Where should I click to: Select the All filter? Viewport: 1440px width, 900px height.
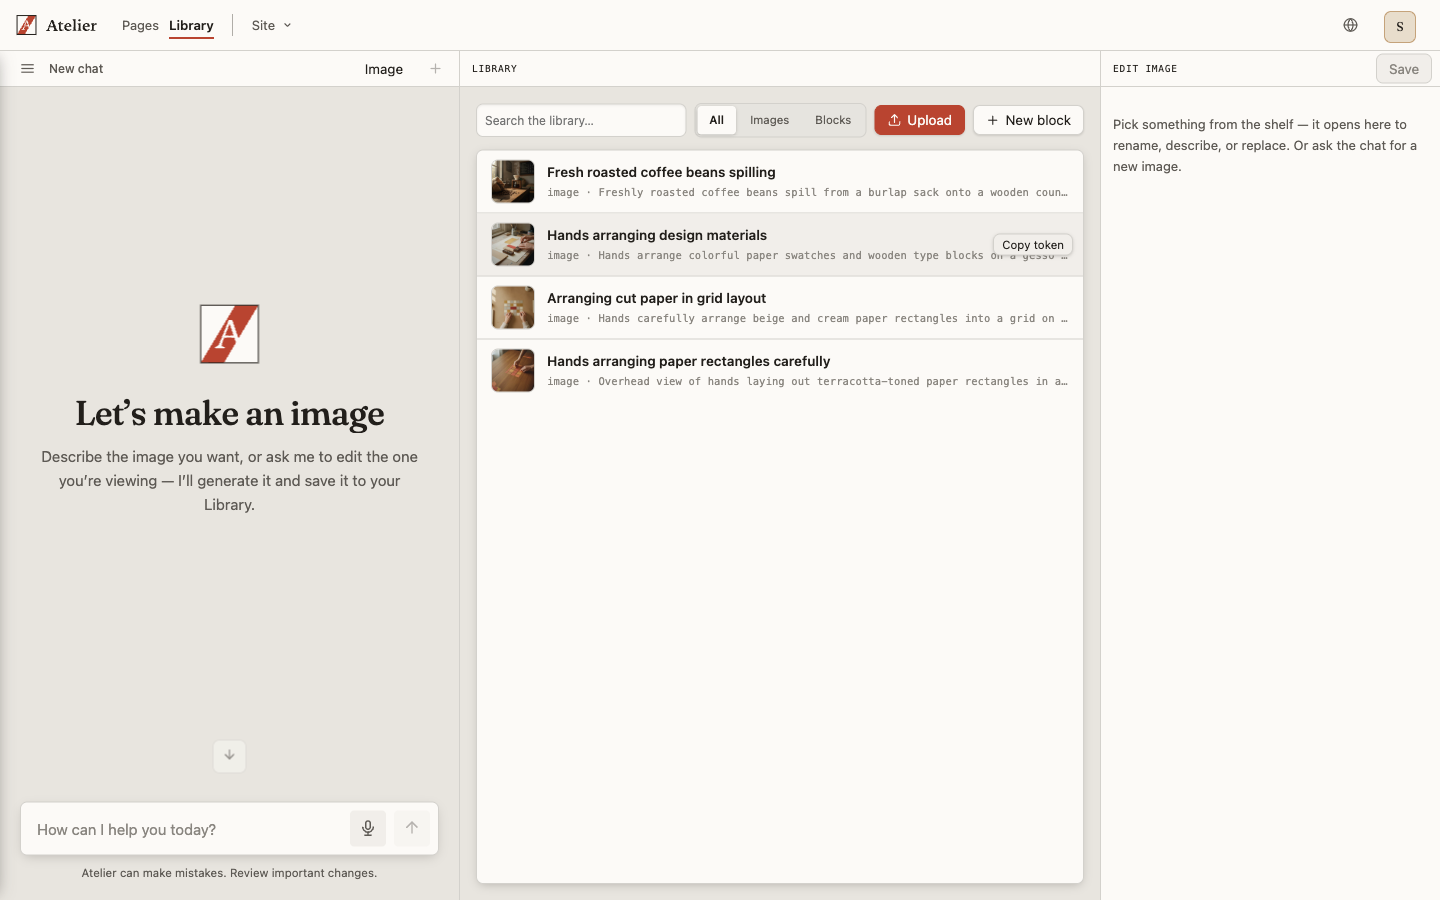717,120
